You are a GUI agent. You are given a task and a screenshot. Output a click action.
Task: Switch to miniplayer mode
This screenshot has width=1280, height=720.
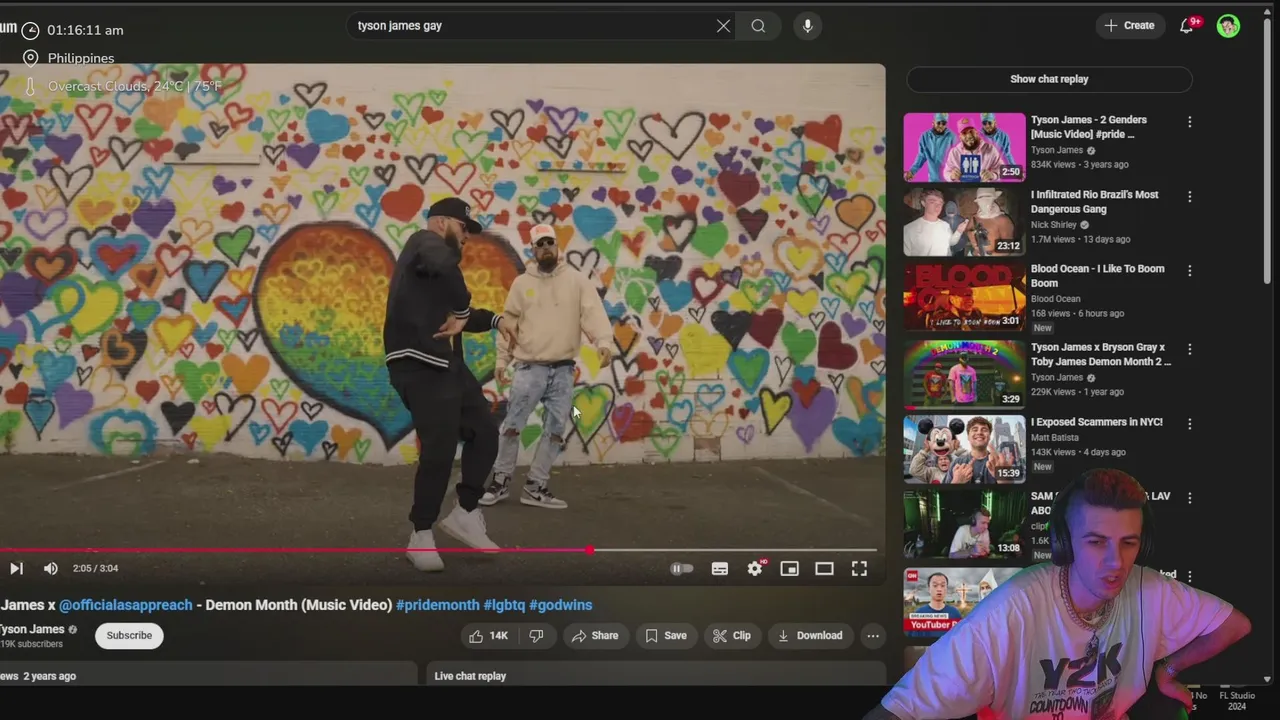789,568
